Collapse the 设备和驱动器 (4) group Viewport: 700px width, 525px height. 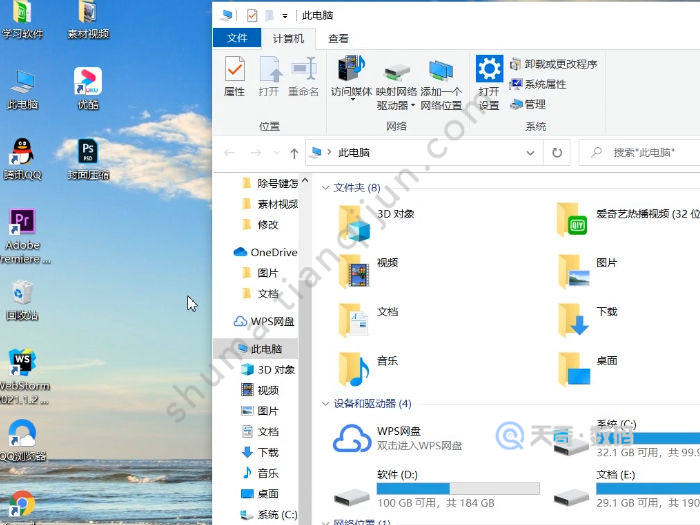point(325,404)
